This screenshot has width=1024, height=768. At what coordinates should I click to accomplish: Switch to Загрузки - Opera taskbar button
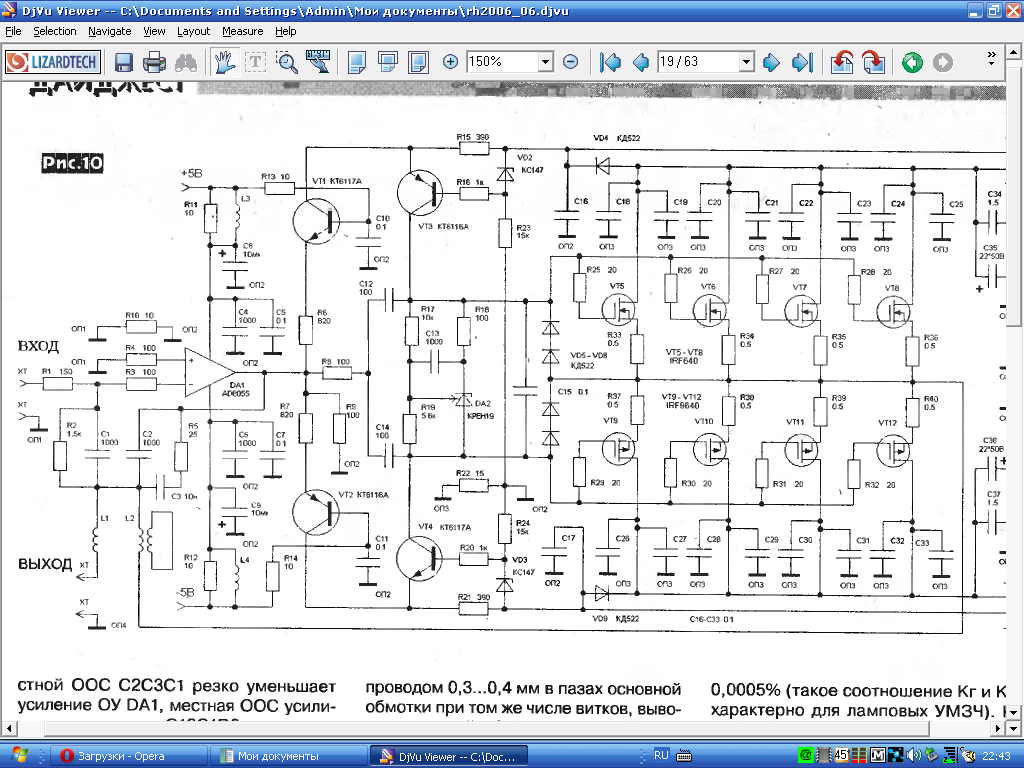pos(129,756)
